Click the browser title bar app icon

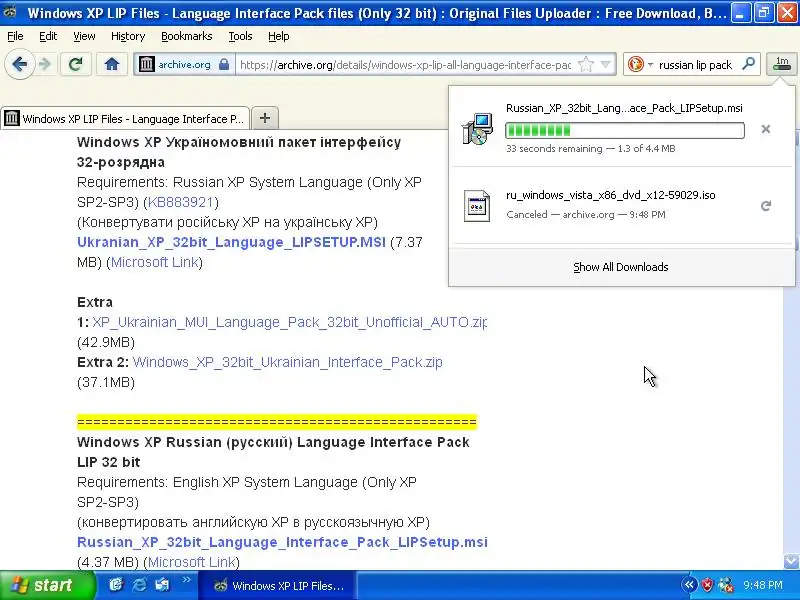[10, 11]
